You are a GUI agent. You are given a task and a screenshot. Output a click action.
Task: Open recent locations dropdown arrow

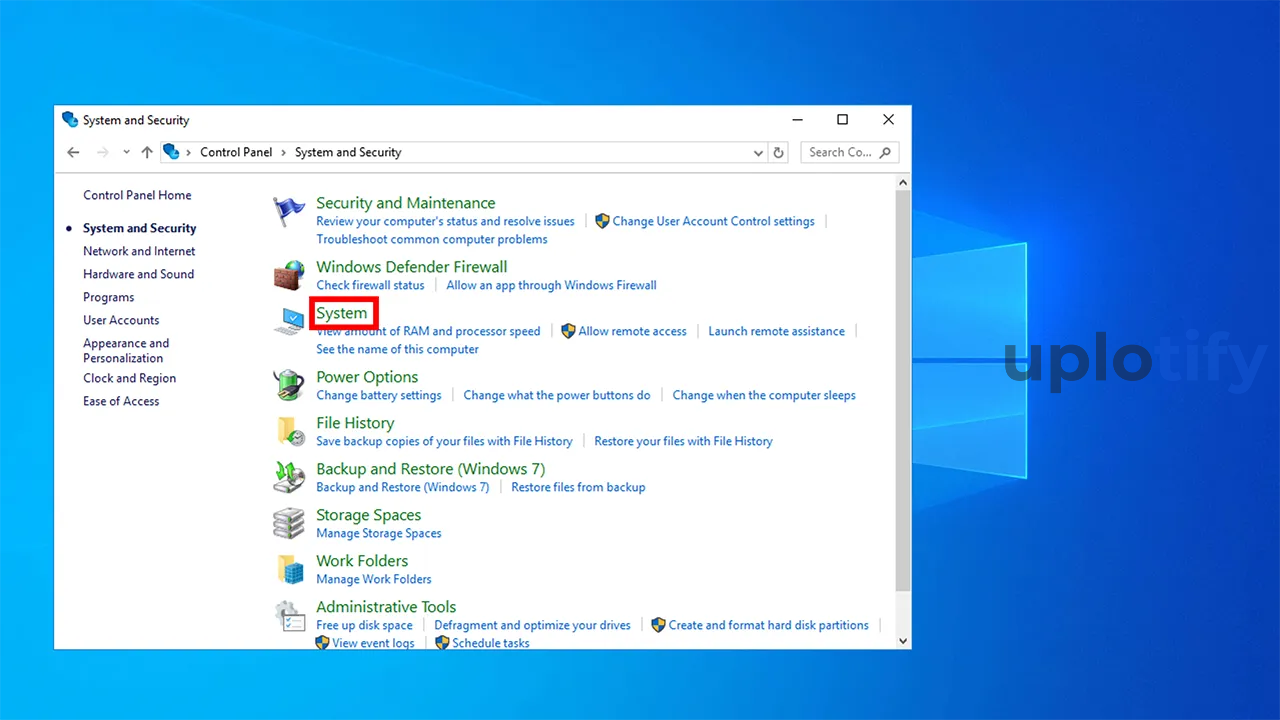[126, 152]
